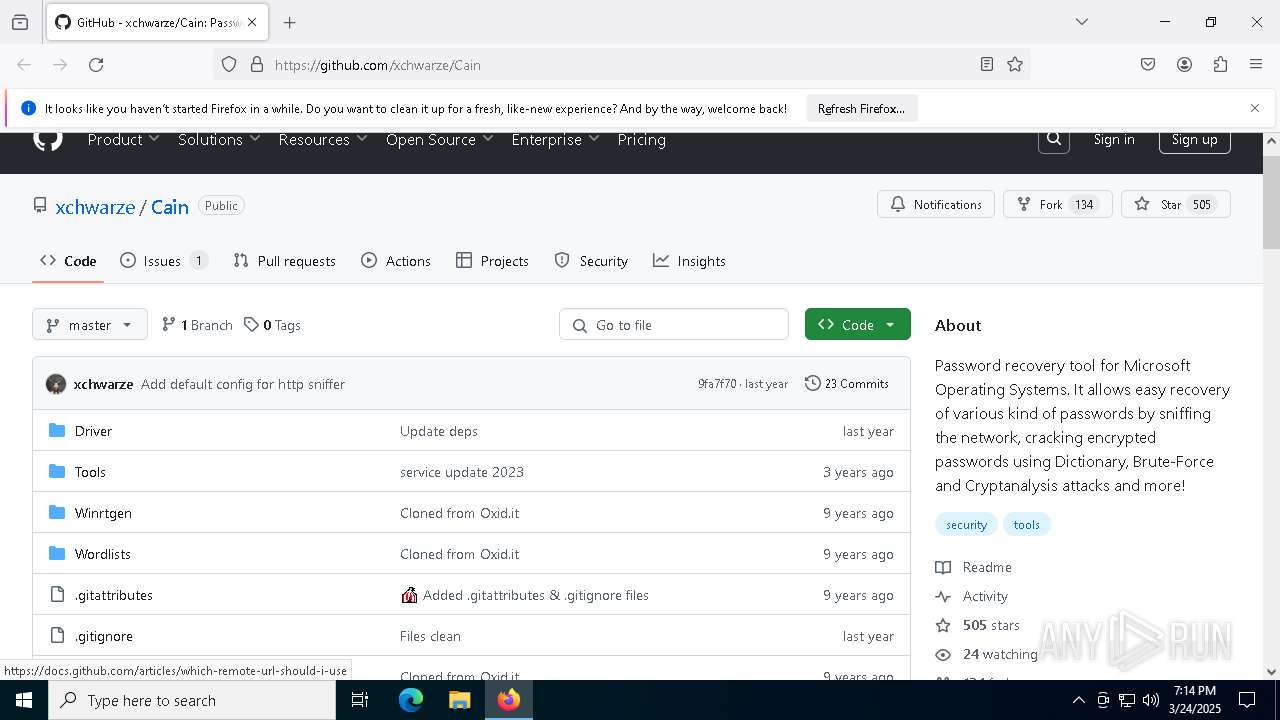Open Firefox Pocket save icon
Viewport: 1280px width, 720px height.
(1148, 65)
